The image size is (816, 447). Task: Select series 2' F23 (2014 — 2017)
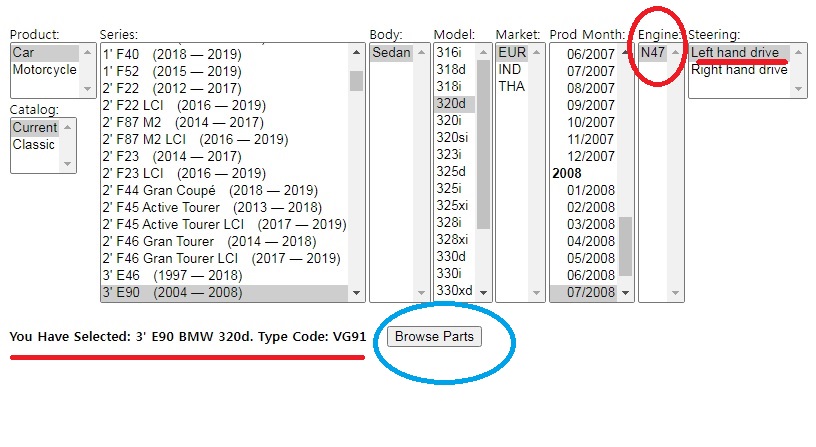[x=225, y=157]
